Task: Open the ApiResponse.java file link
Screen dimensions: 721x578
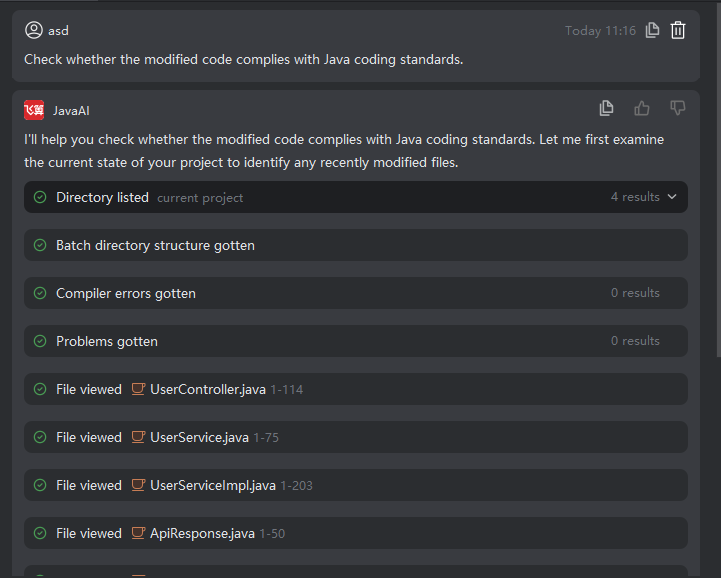Action: [202, 533]
